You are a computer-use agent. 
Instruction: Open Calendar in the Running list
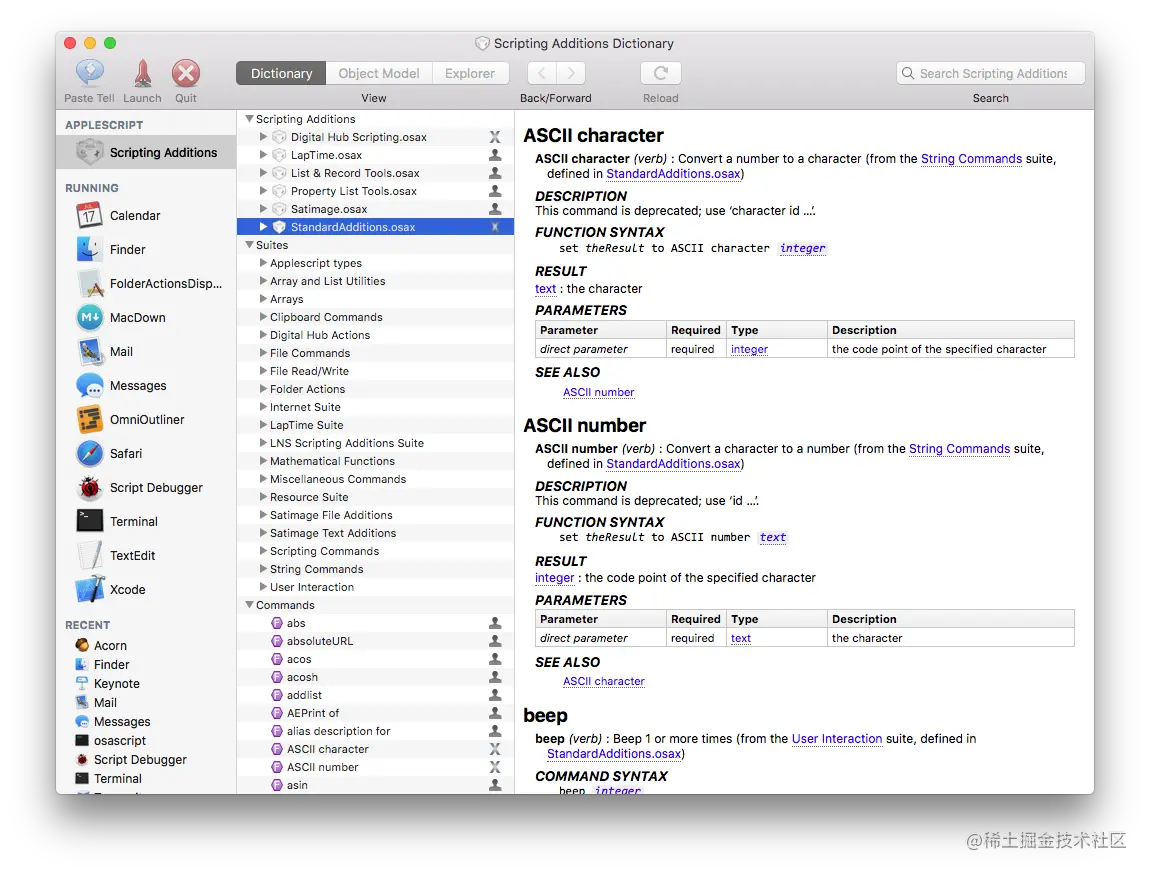[146, 216]
